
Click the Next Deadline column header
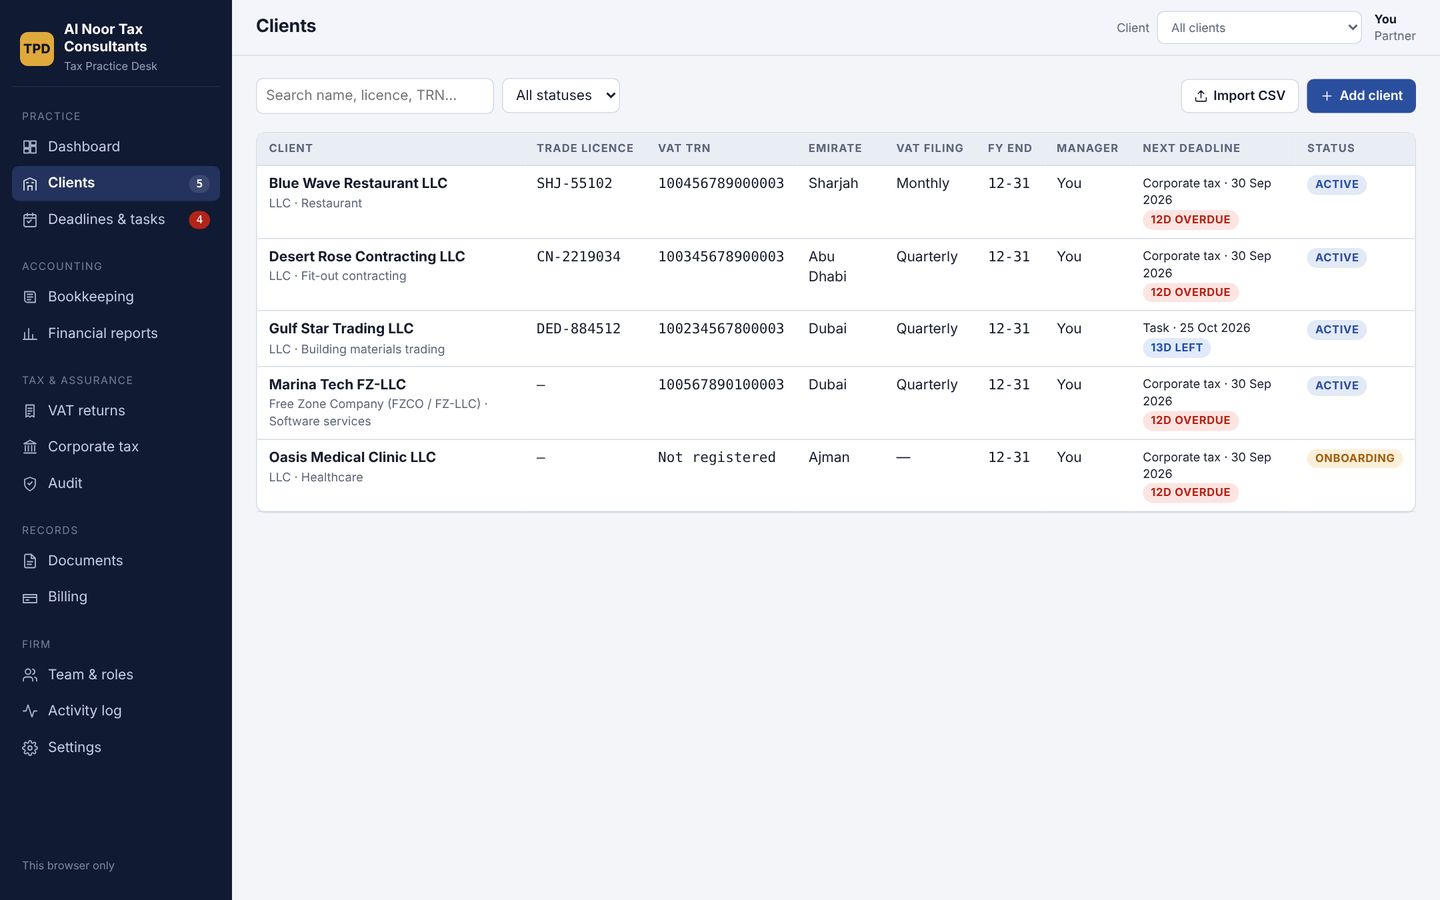pyautogui.click(x=1191, y=148)
